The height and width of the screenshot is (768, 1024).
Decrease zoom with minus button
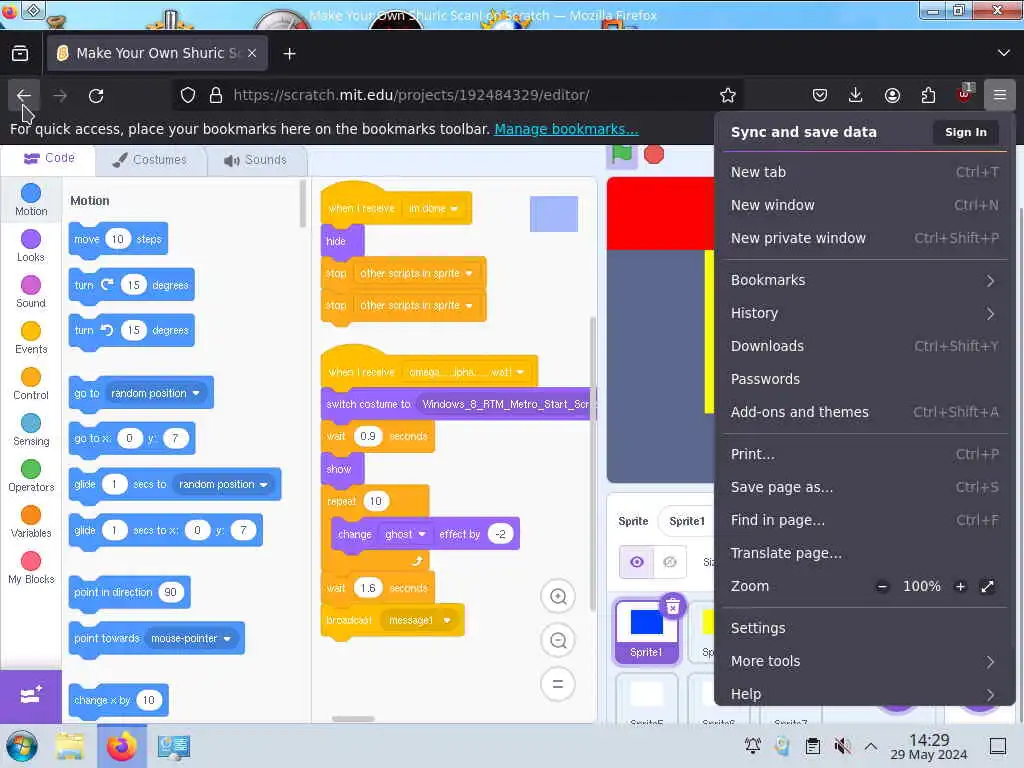882,586
